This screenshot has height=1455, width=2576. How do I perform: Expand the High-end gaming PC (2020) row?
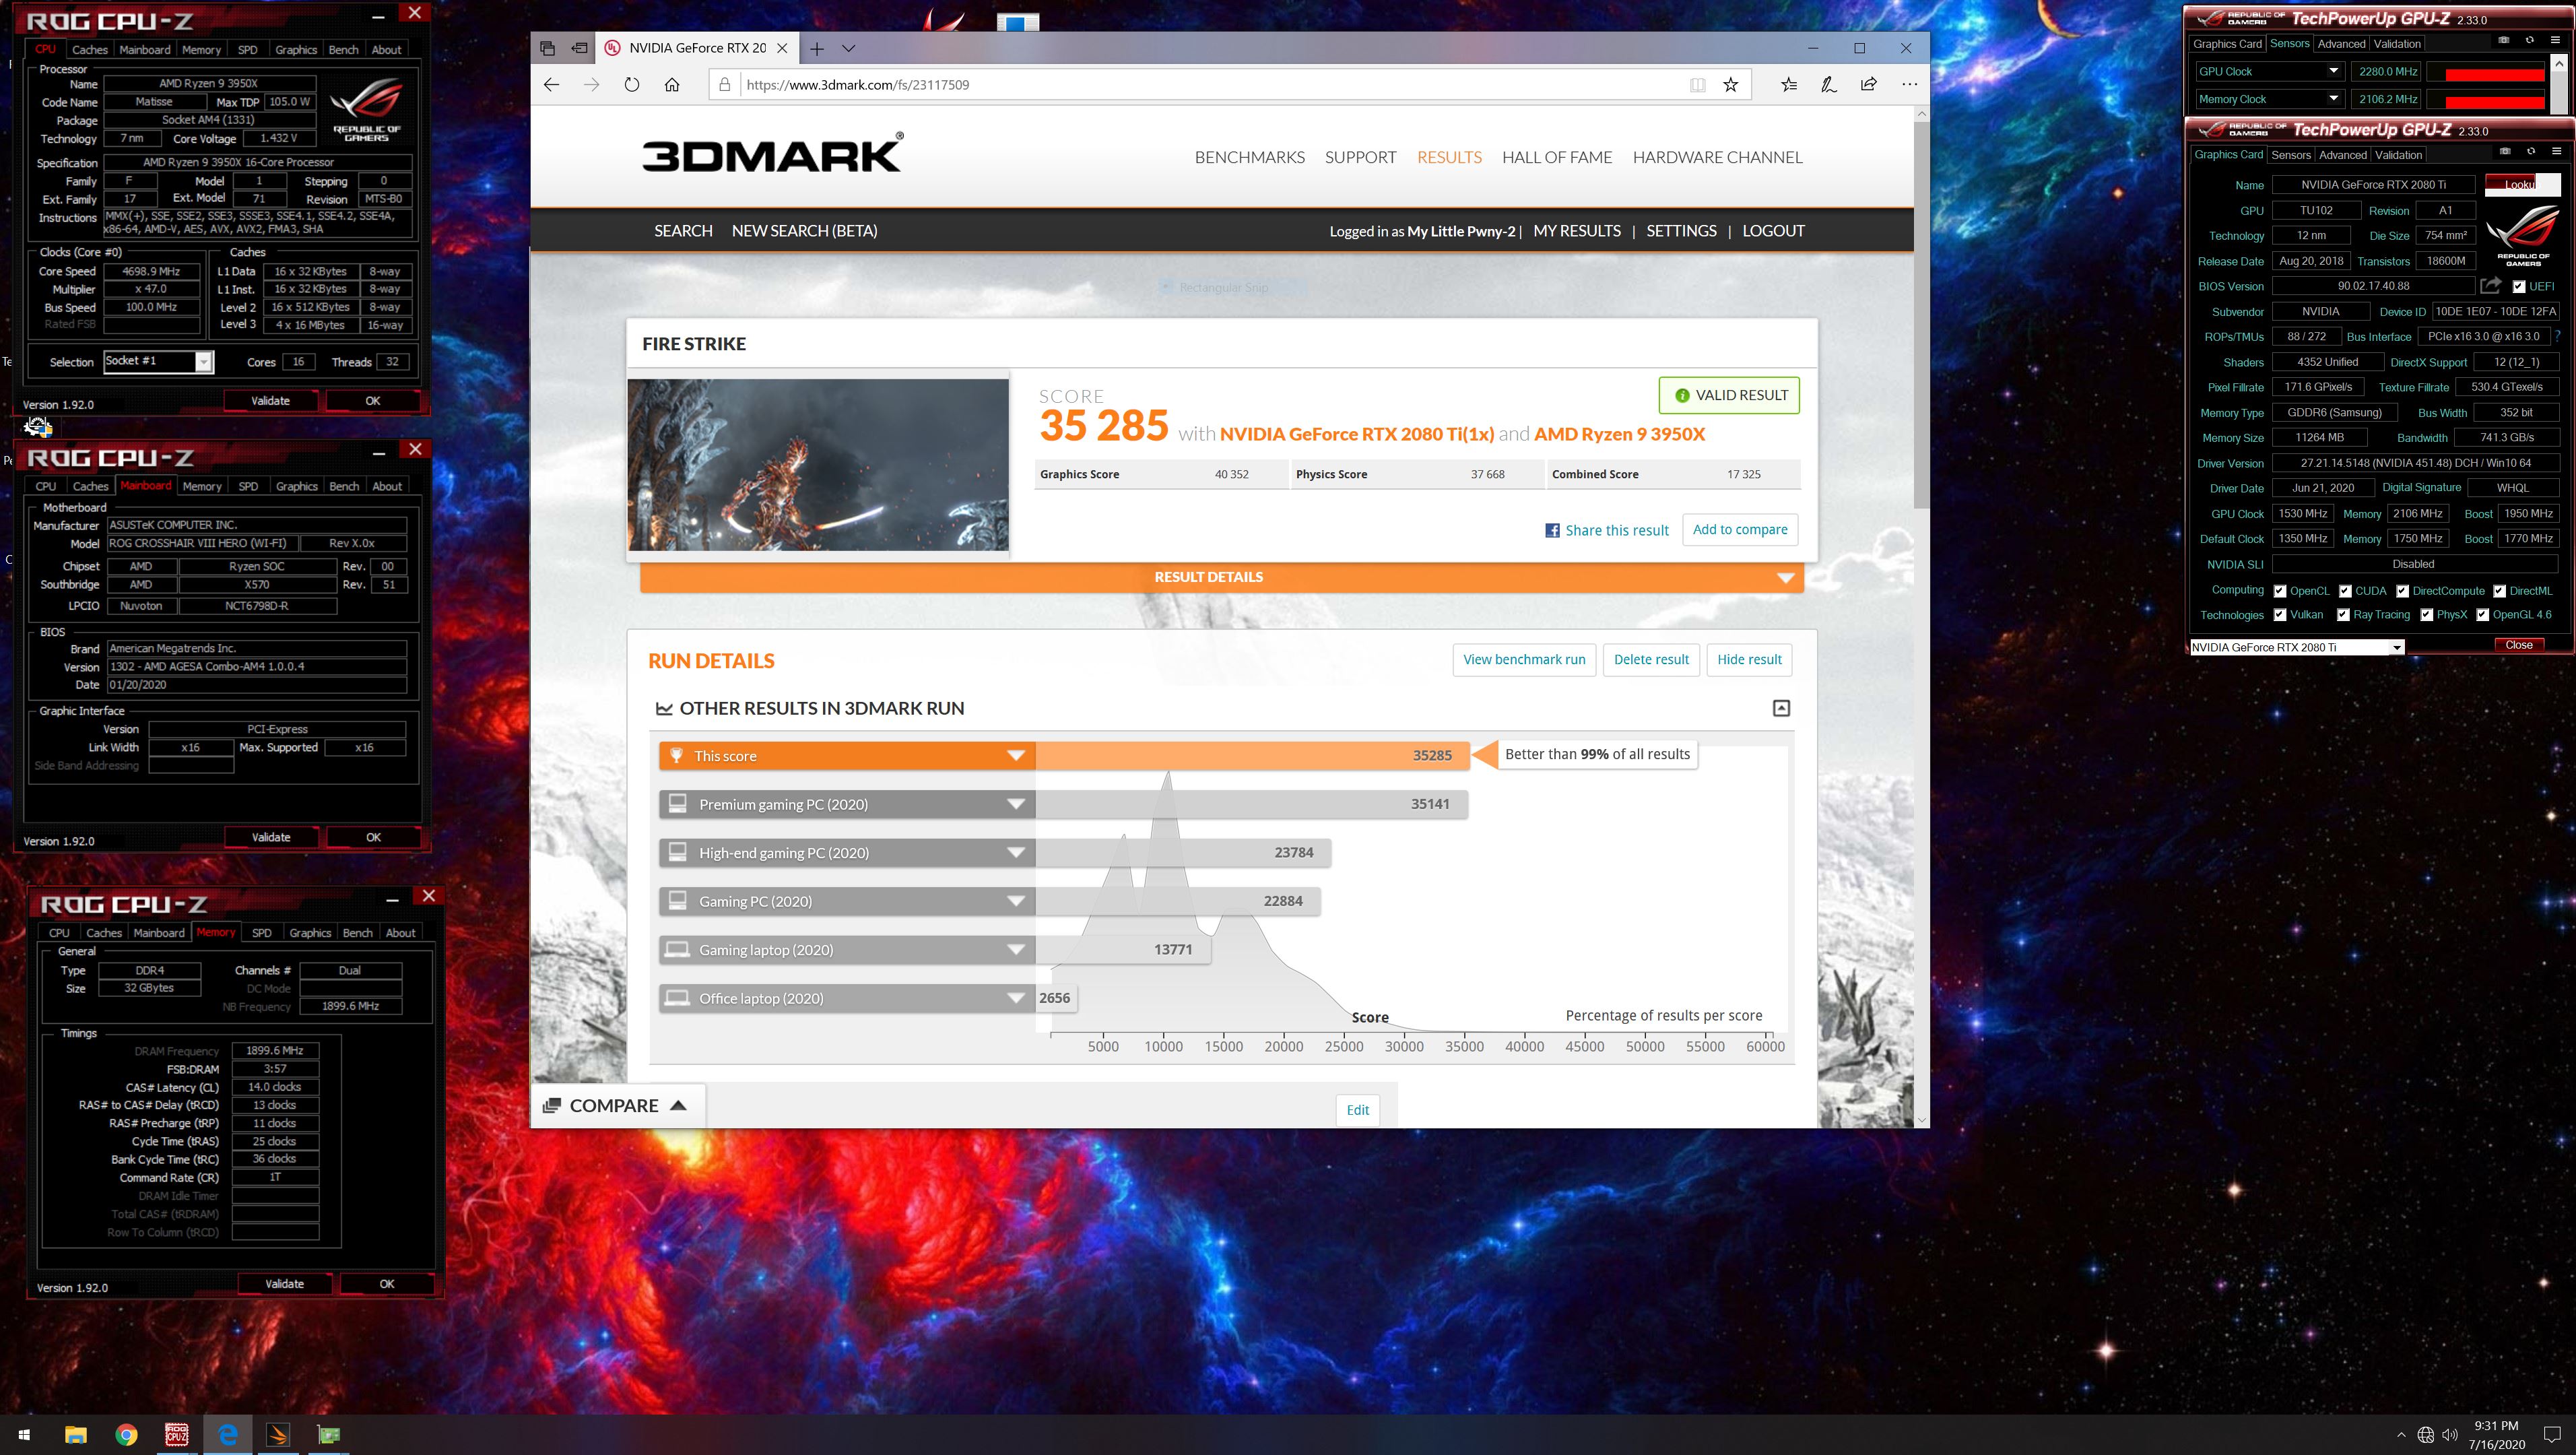(1016, 853)
